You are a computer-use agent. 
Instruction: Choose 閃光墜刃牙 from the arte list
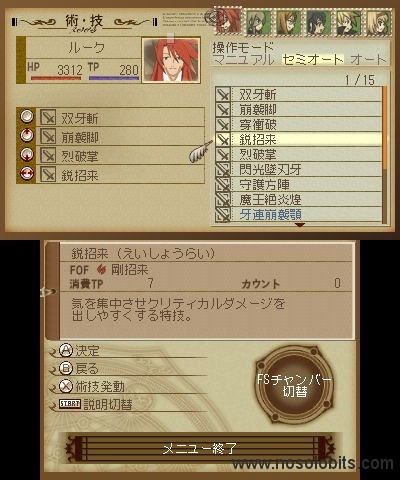click(298, 169)
